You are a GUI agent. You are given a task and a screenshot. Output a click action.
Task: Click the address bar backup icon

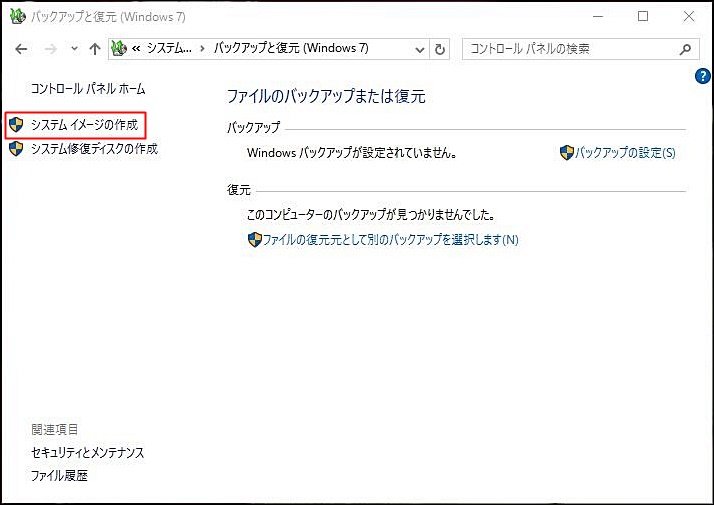point(119,48)
